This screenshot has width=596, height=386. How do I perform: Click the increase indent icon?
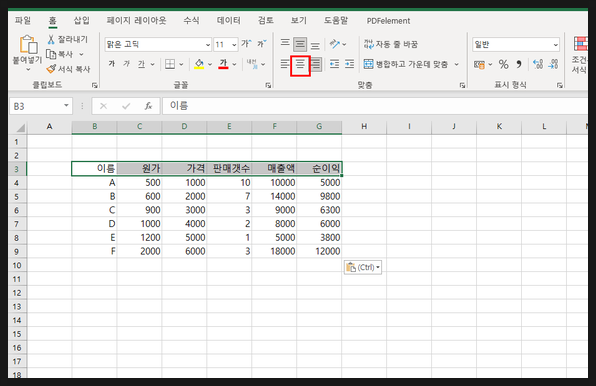pos(350,64)
